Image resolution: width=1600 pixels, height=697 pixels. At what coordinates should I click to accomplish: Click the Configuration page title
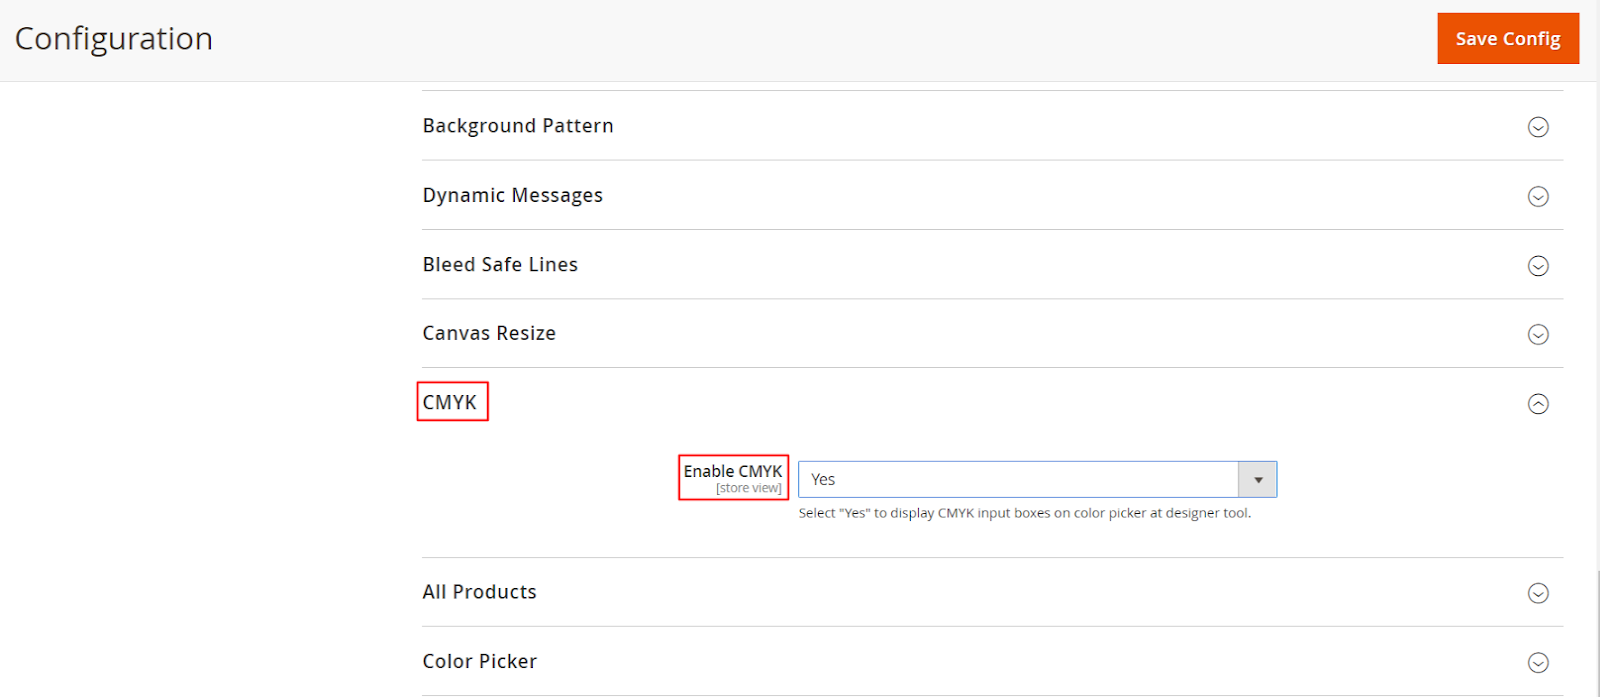point(114,39)
